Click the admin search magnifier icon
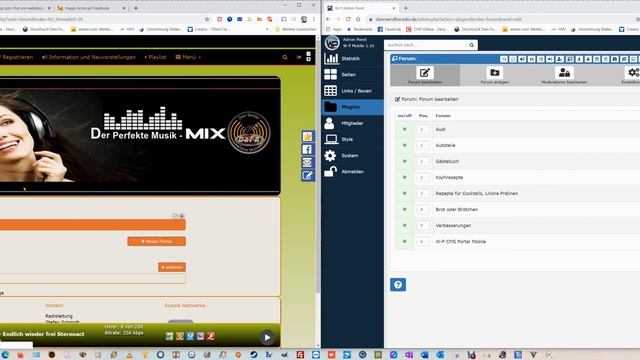The width and height of the screenshot is (640, 360). pyautogui.click(x=471, y=45)
